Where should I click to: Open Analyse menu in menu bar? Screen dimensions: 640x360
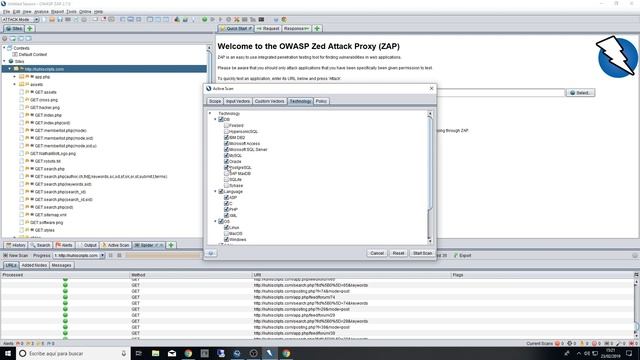(x=41, y=12)
